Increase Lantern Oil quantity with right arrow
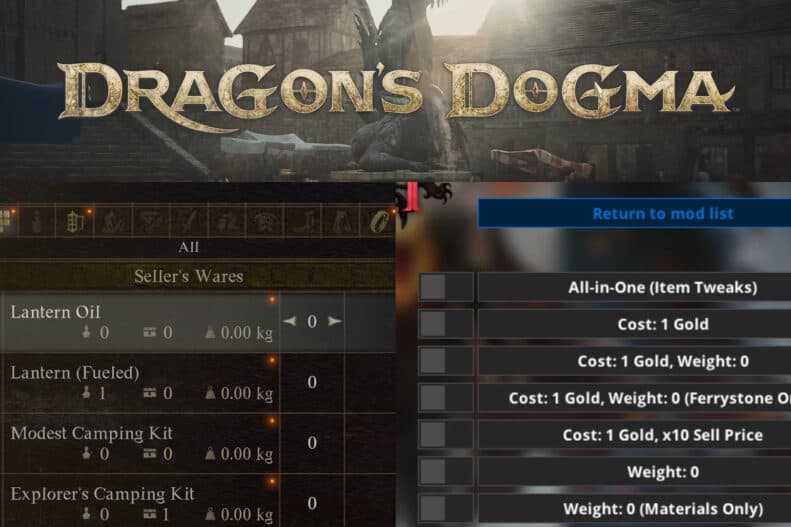Viewport: 791px width, 527px height. pyautogui.click(x=334, y=321)
